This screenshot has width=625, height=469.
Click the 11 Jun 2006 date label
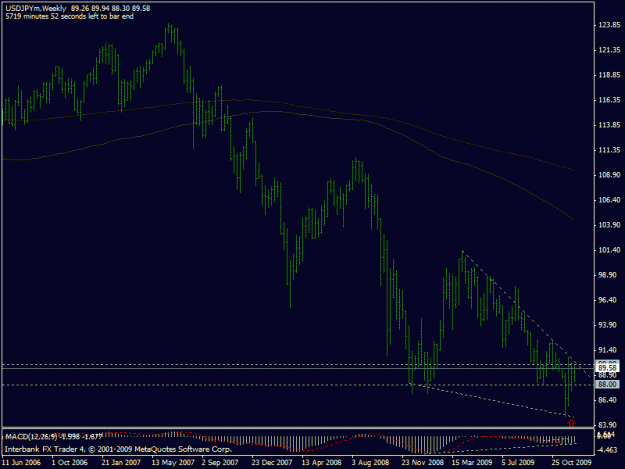coord(21,463)
